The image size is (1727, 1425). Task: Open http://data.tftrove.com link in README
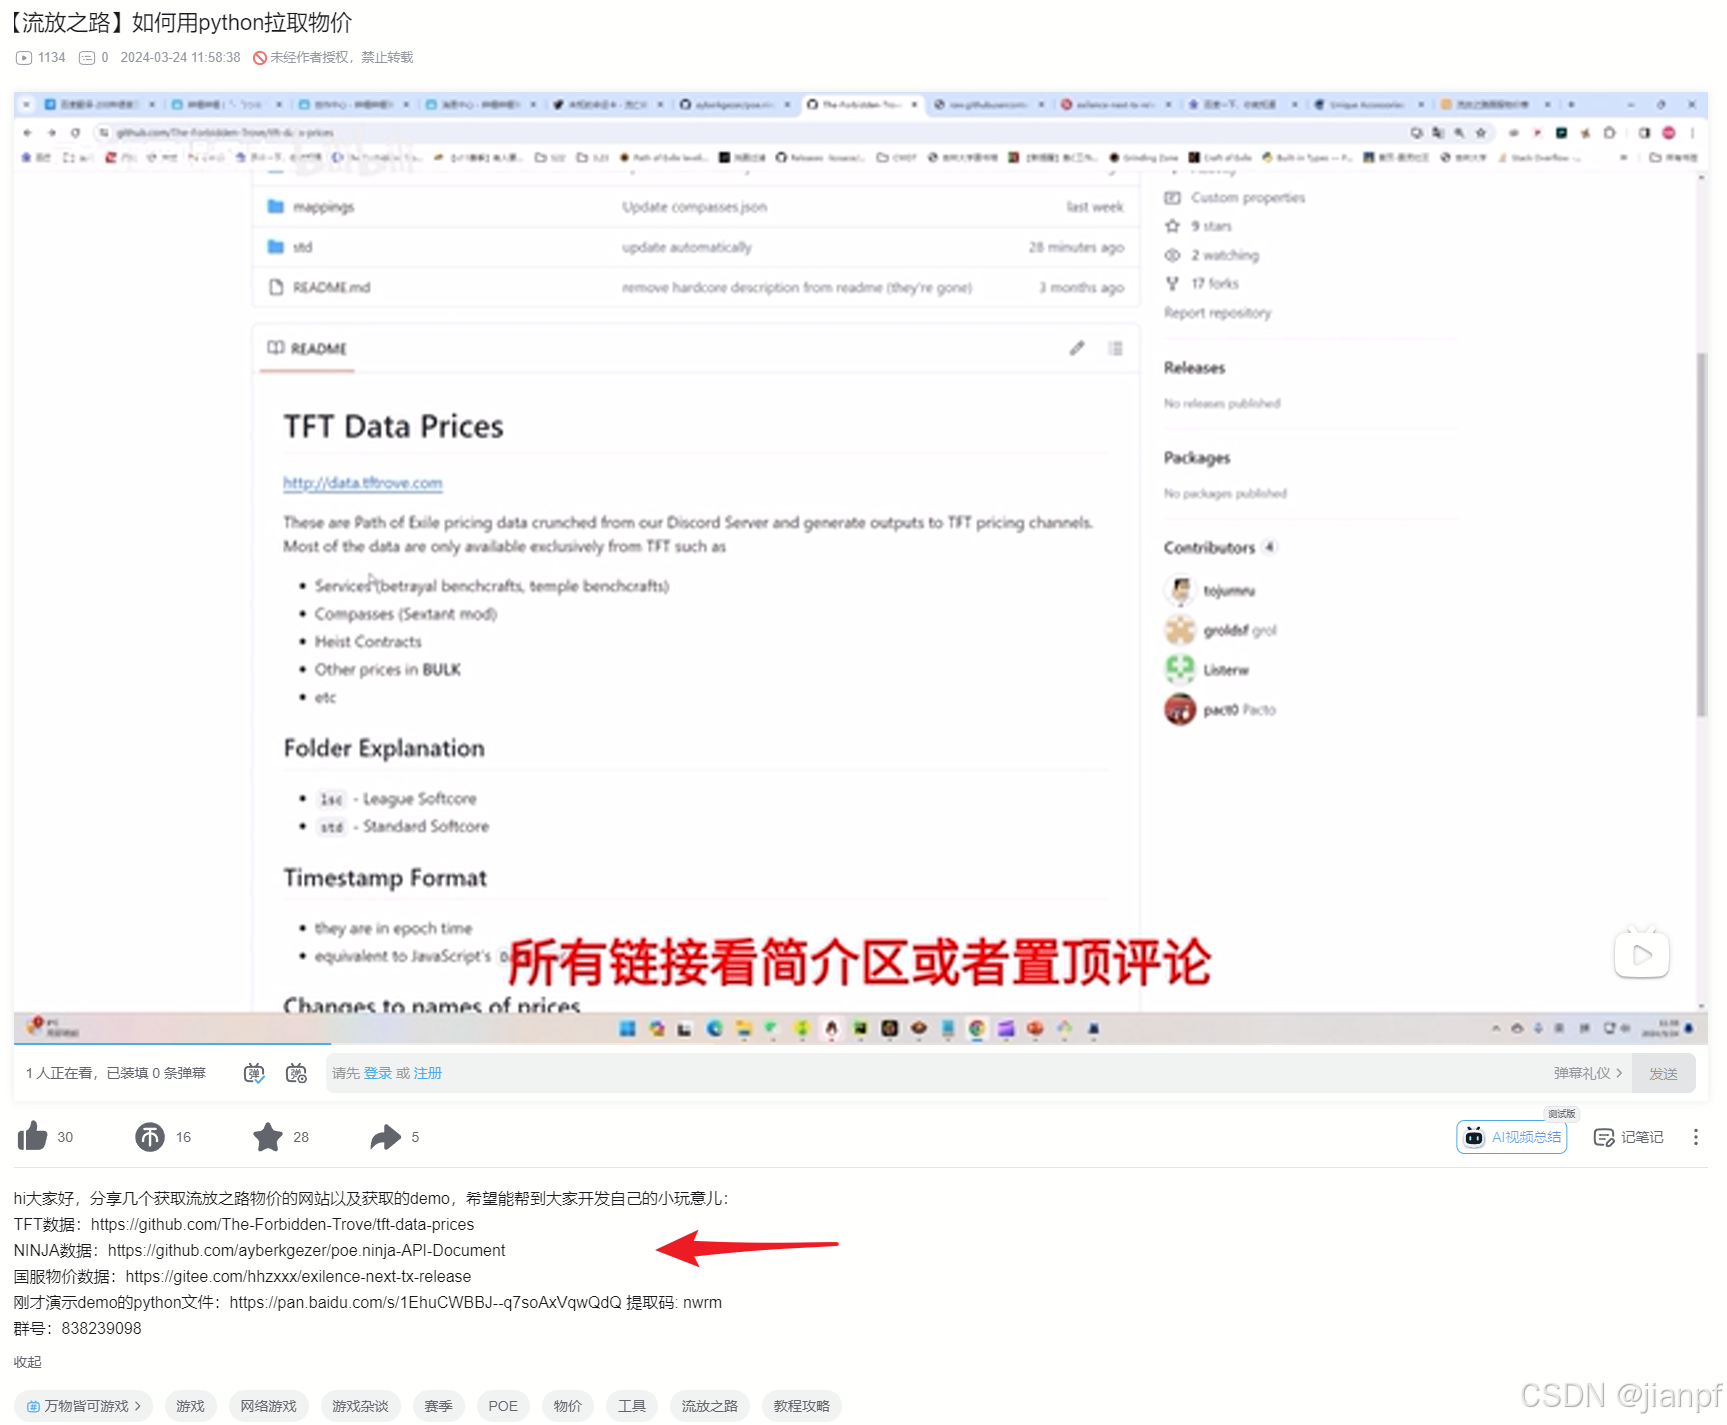(362, 483)
